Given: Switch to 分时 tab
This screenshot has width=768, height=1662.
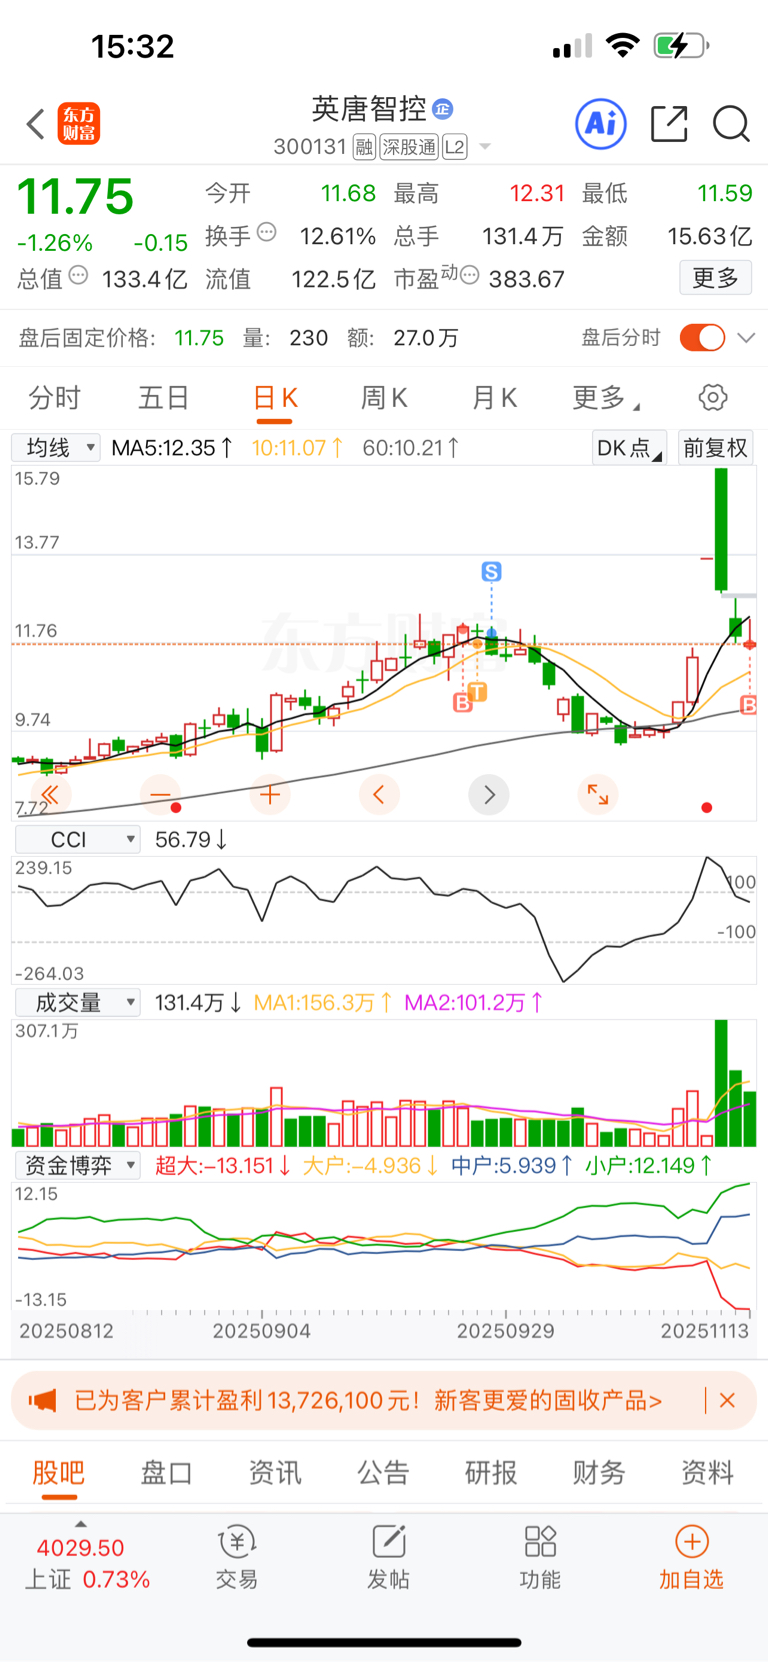Looking at the screenshot, I should 54,398.
